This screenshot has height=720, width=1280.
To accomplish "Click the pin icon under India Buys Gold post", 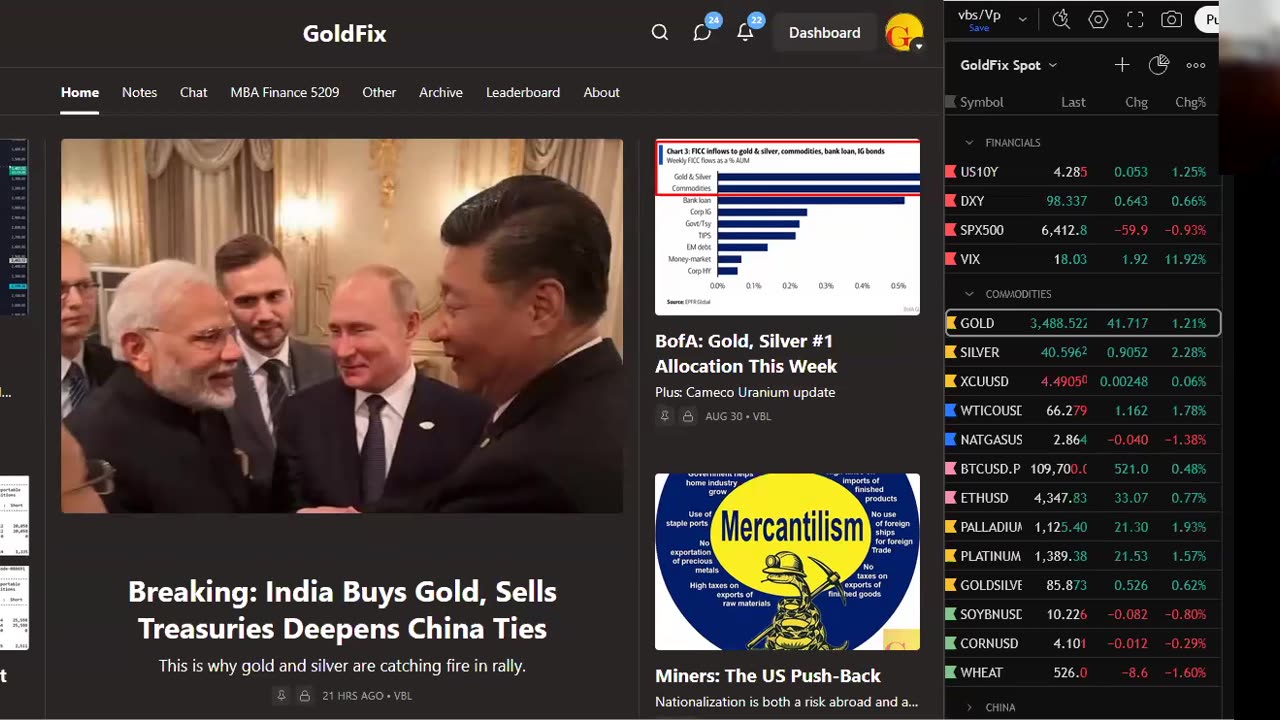I will (x=281, y=696).
